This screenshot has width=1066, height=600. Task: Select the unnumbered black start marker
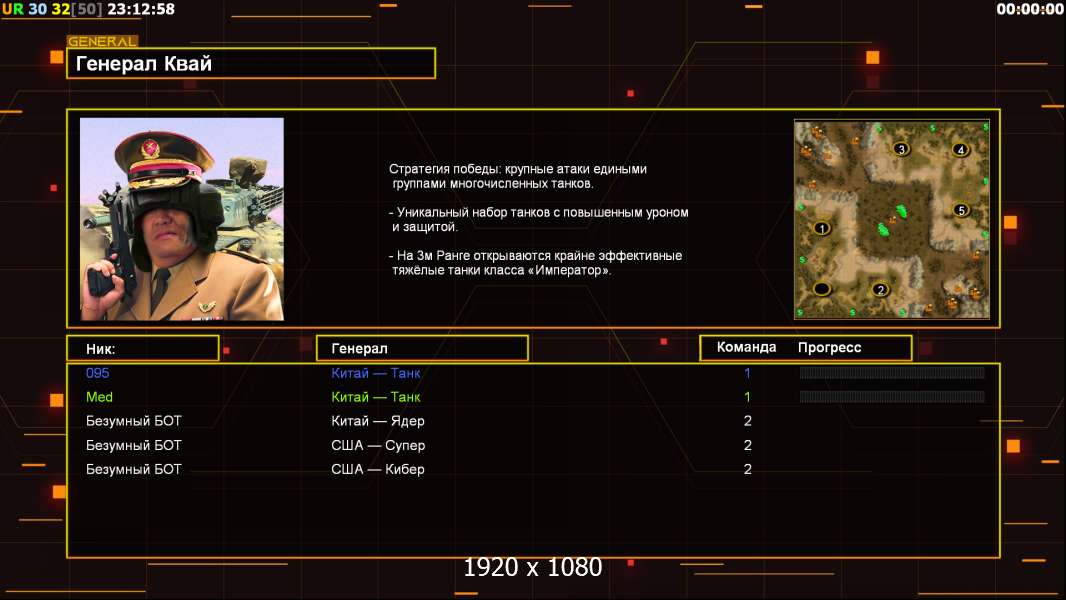(822, 289)
